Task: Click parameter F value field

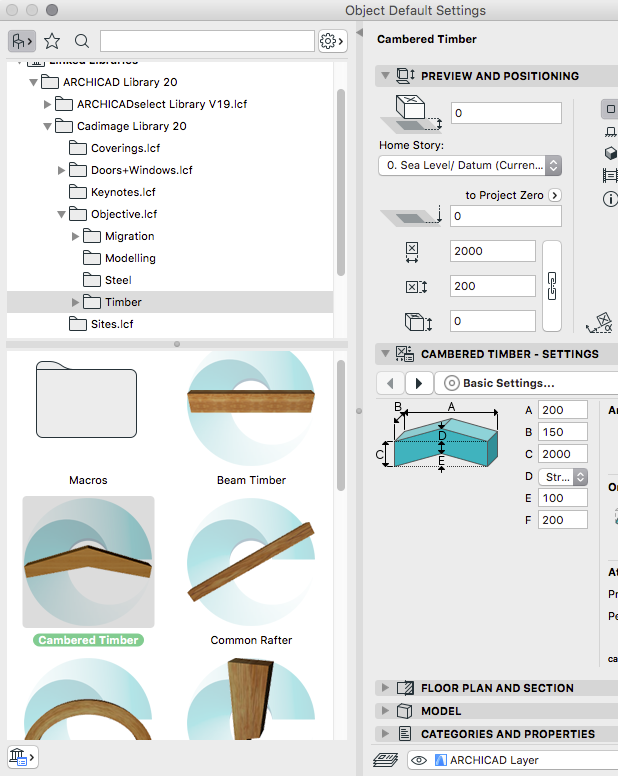Action: [563, 520]
